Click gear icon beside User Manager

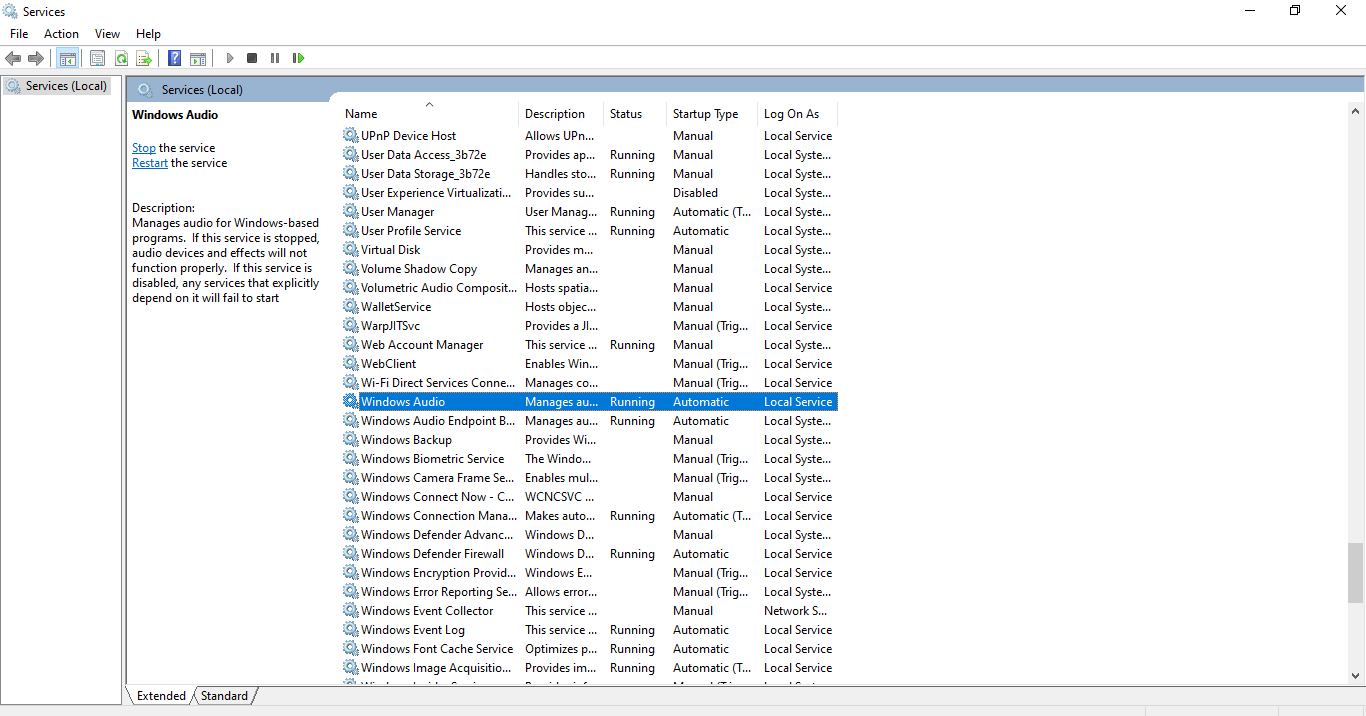pos(350,211)
